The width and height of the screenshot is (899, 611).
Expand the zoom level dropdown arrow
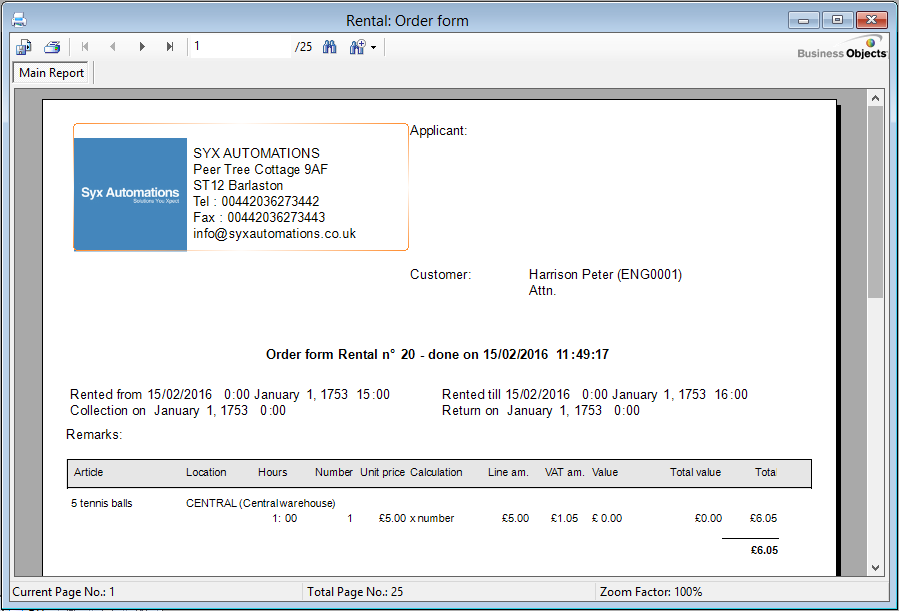click(373, 48)
